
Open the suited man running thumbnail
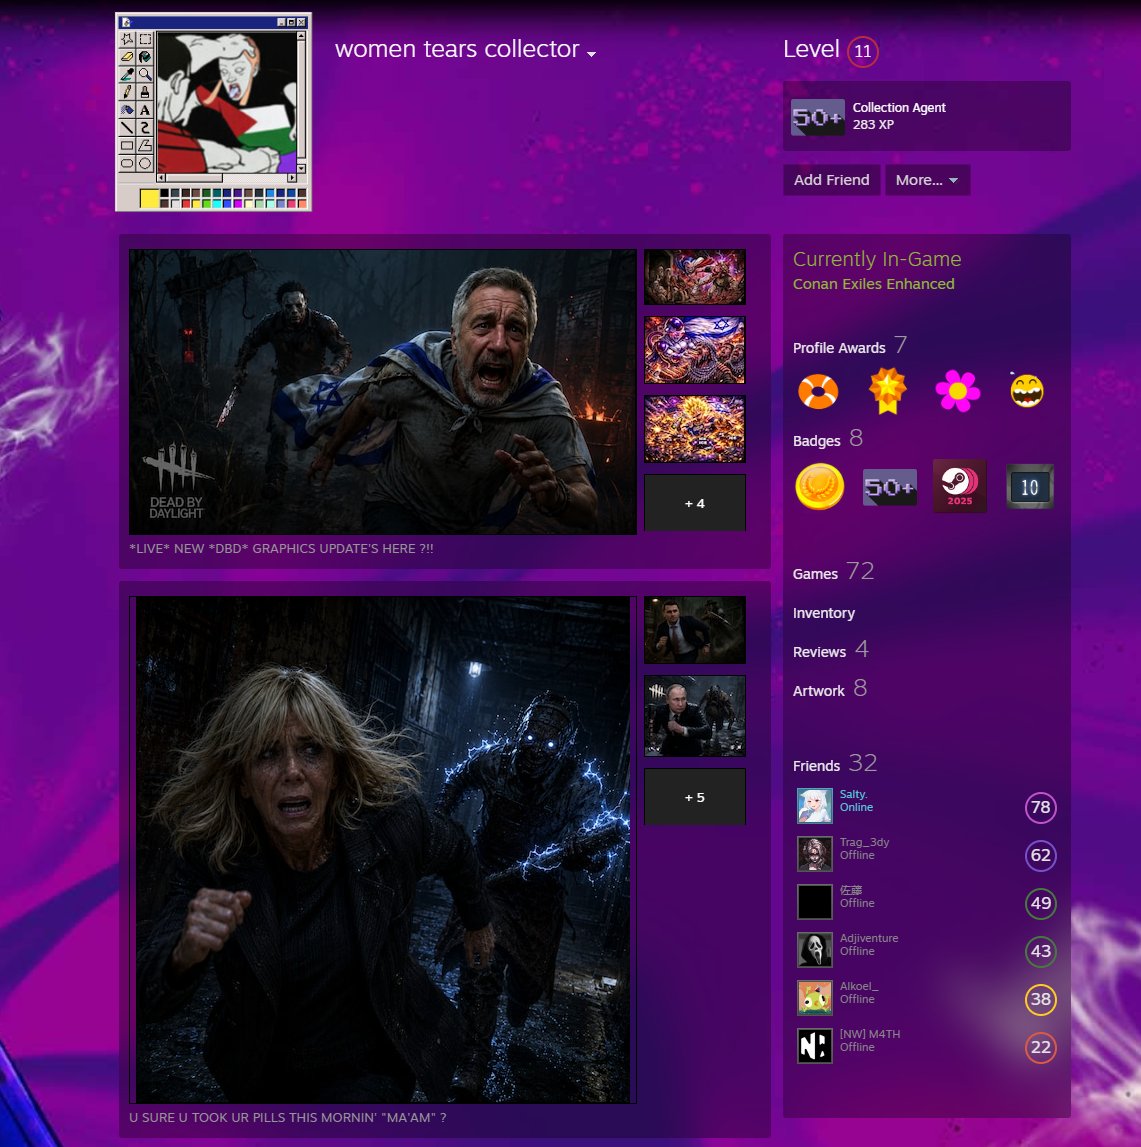click(695, 630)
